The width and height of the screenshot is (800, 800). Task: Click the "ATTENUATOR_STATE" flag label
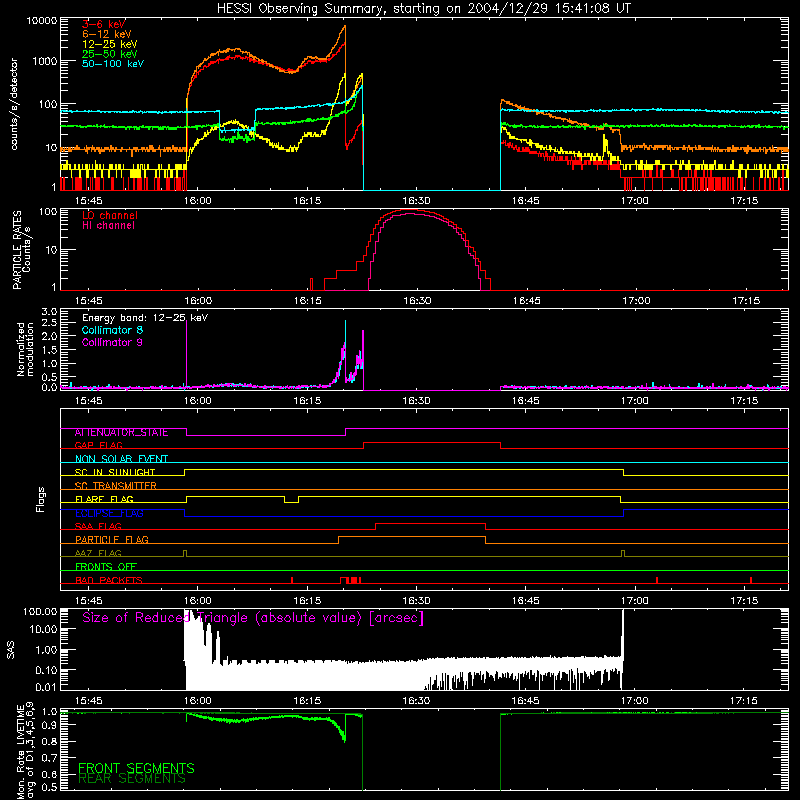(x=121, y=433)
